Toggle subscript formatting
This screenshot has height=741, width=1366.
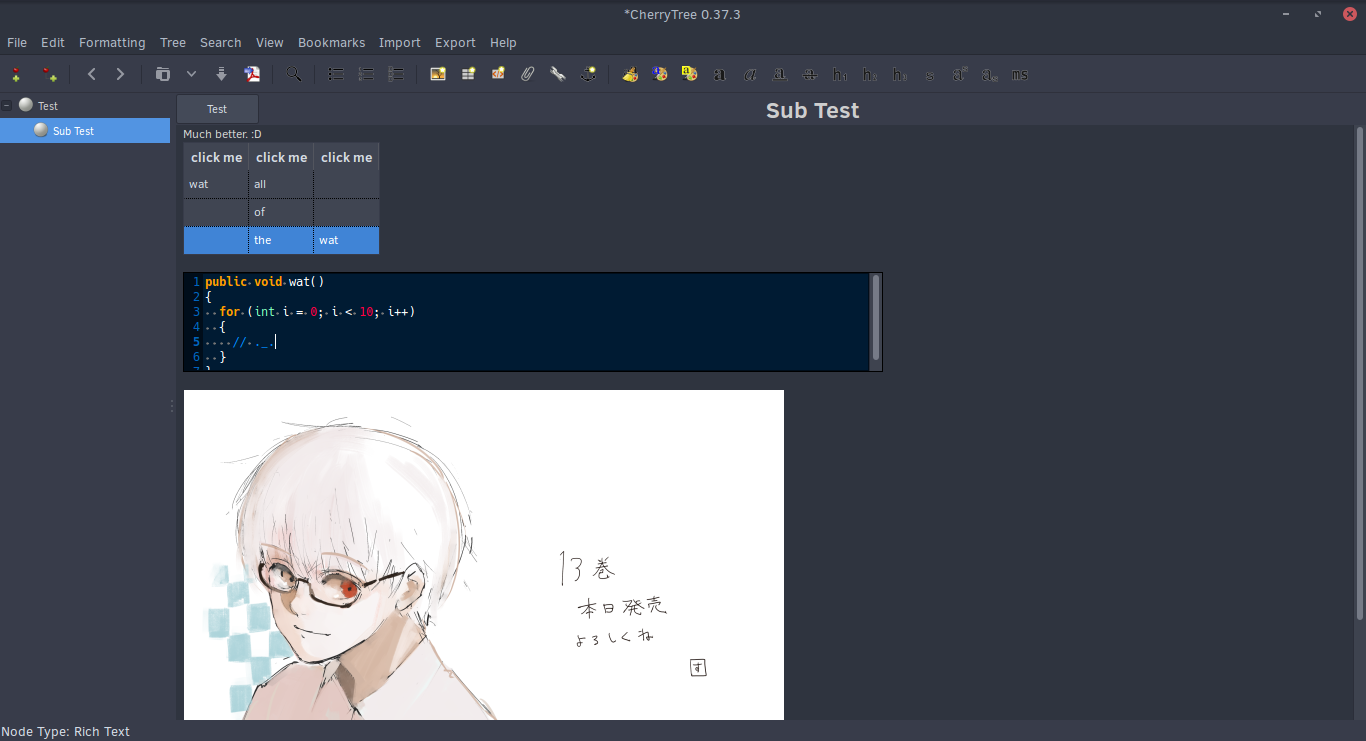(989, 74)
